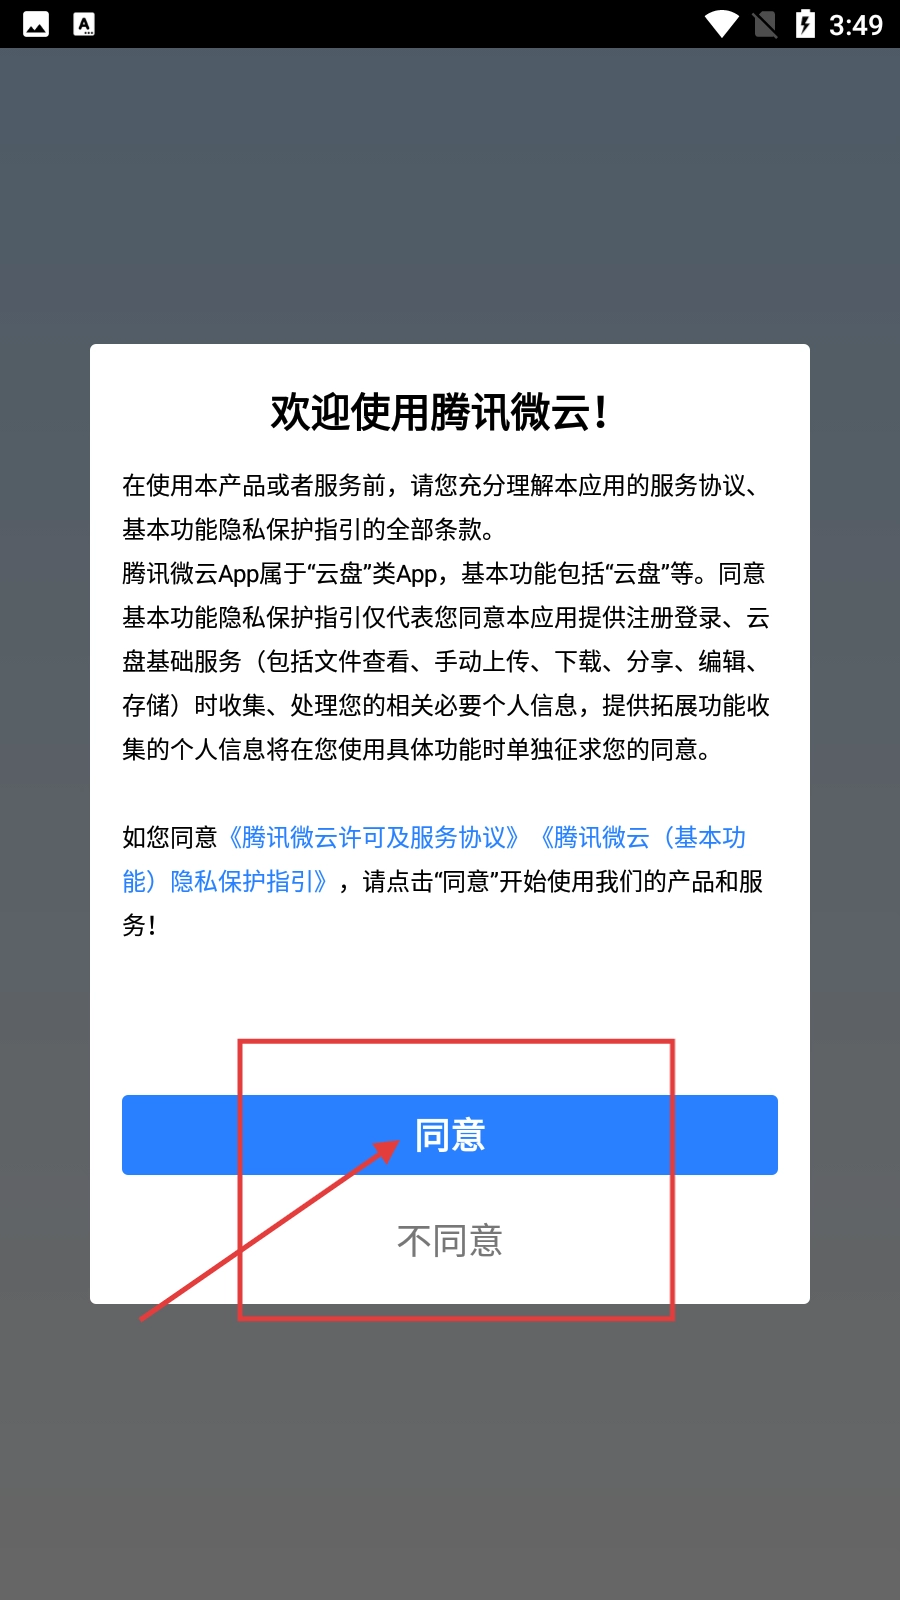900x1600 pixels.
Task: Tap the no-SIM card icon
Action: point(765,24)
